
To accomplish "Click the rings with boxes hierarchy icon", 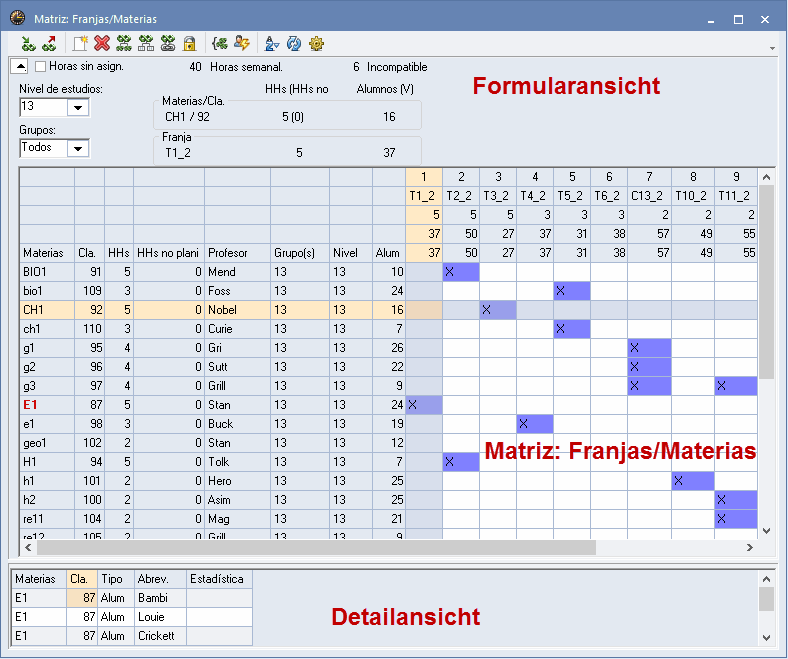I will (146, 44).
